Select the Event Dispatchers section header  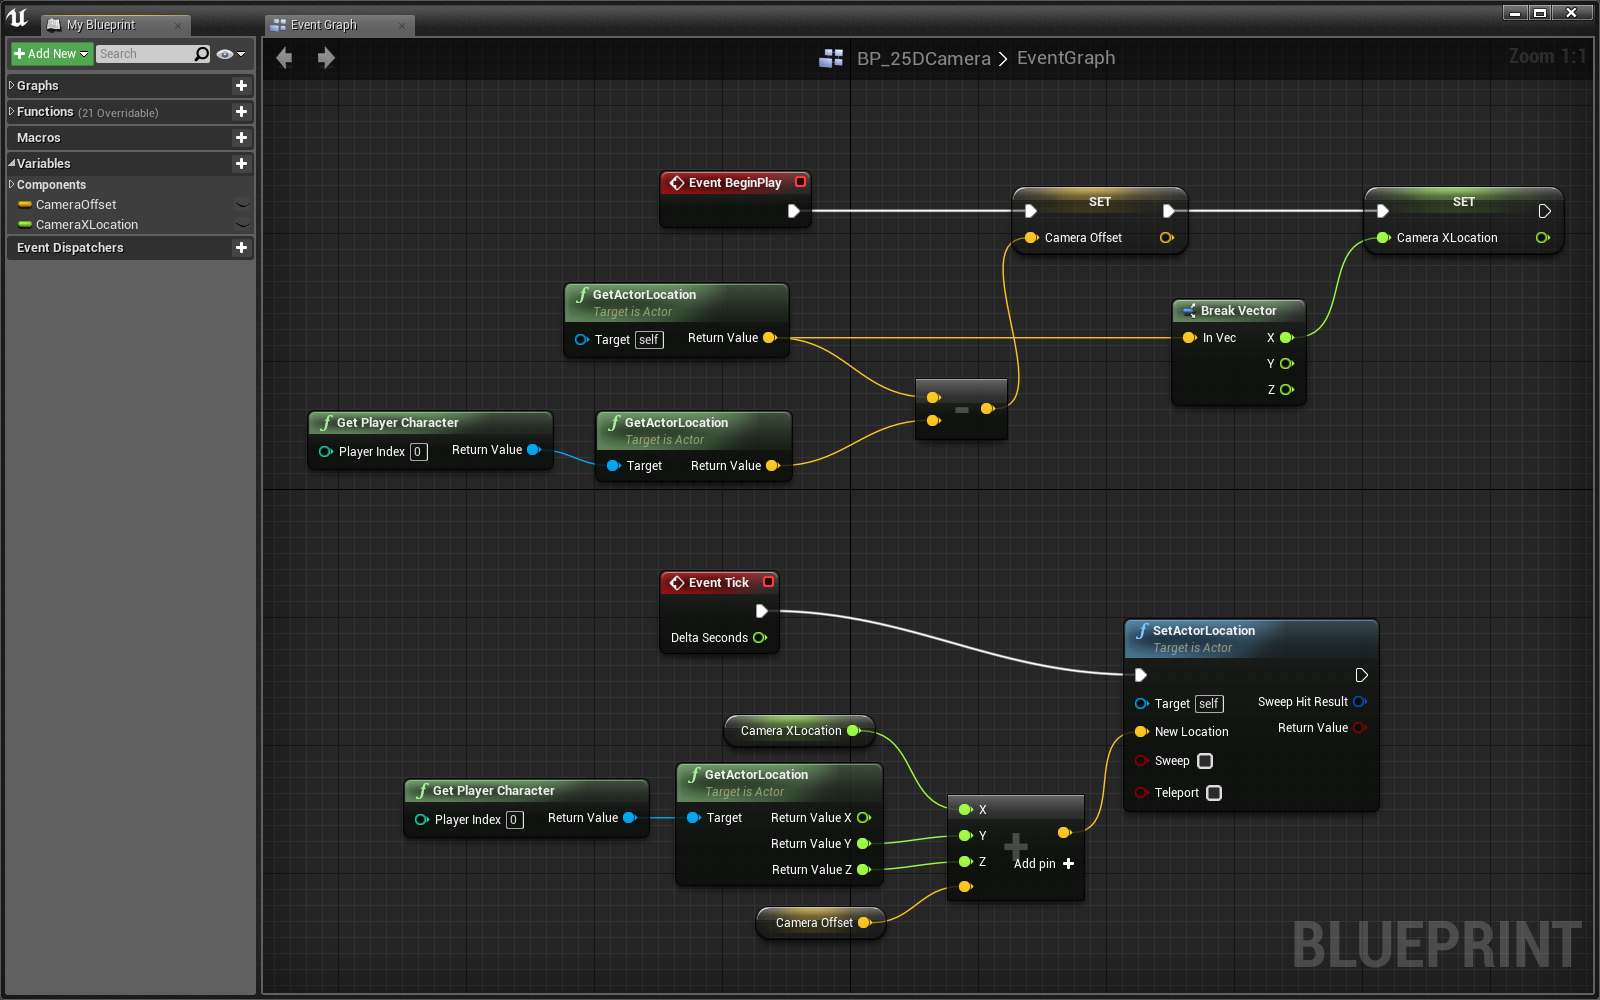tap(130, 248)
